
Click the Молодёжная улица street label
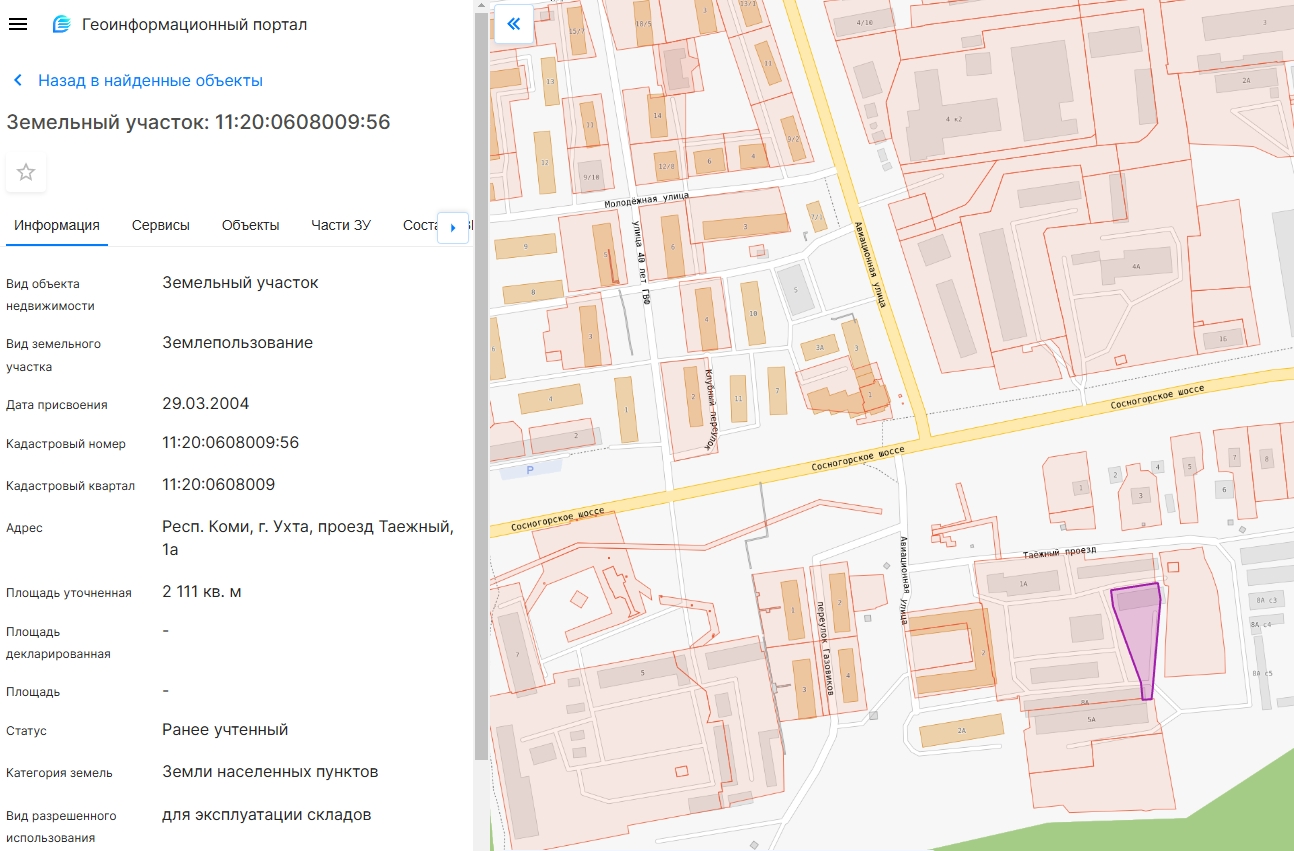(x=646, y=200)
